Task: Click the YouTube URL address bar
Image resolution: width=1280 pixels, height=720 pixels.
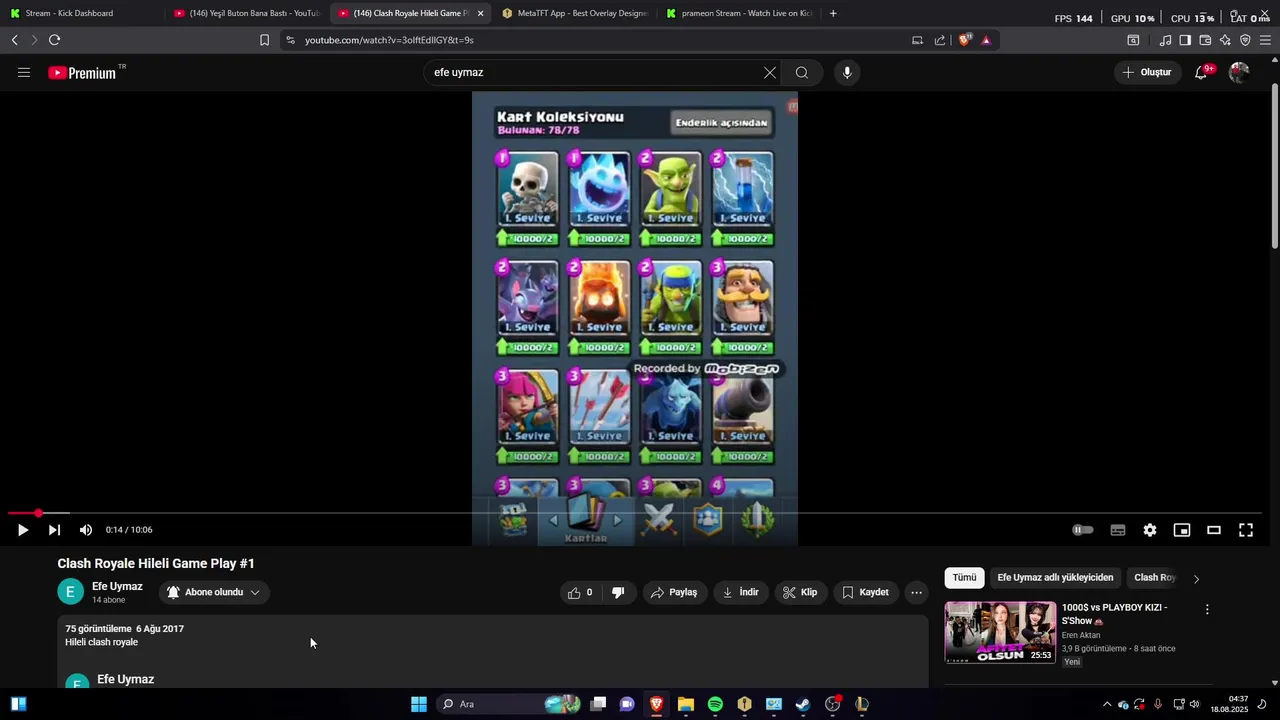Action: [600, 40]
